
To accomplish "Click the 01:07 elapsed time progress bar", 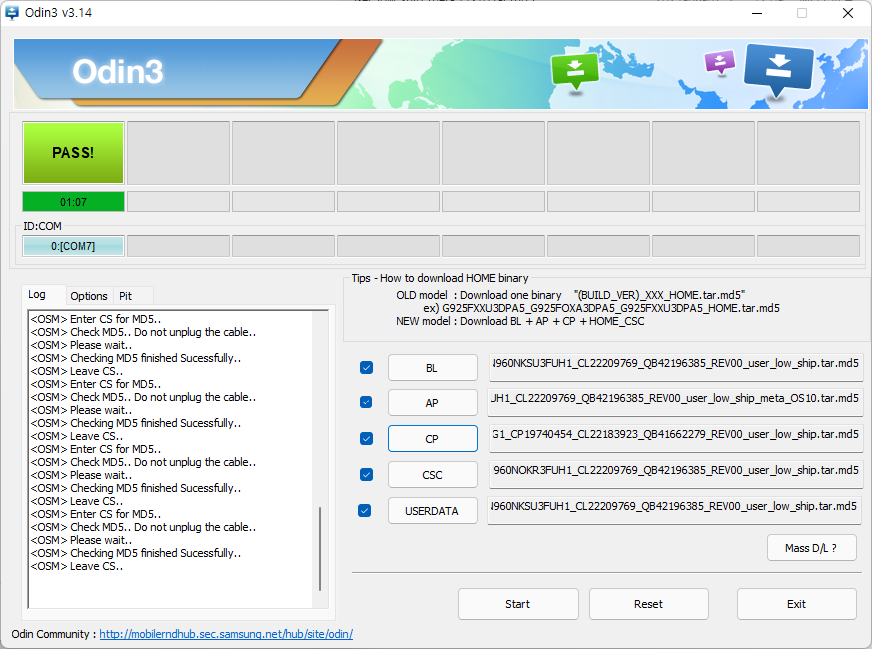I will point(73,202).
